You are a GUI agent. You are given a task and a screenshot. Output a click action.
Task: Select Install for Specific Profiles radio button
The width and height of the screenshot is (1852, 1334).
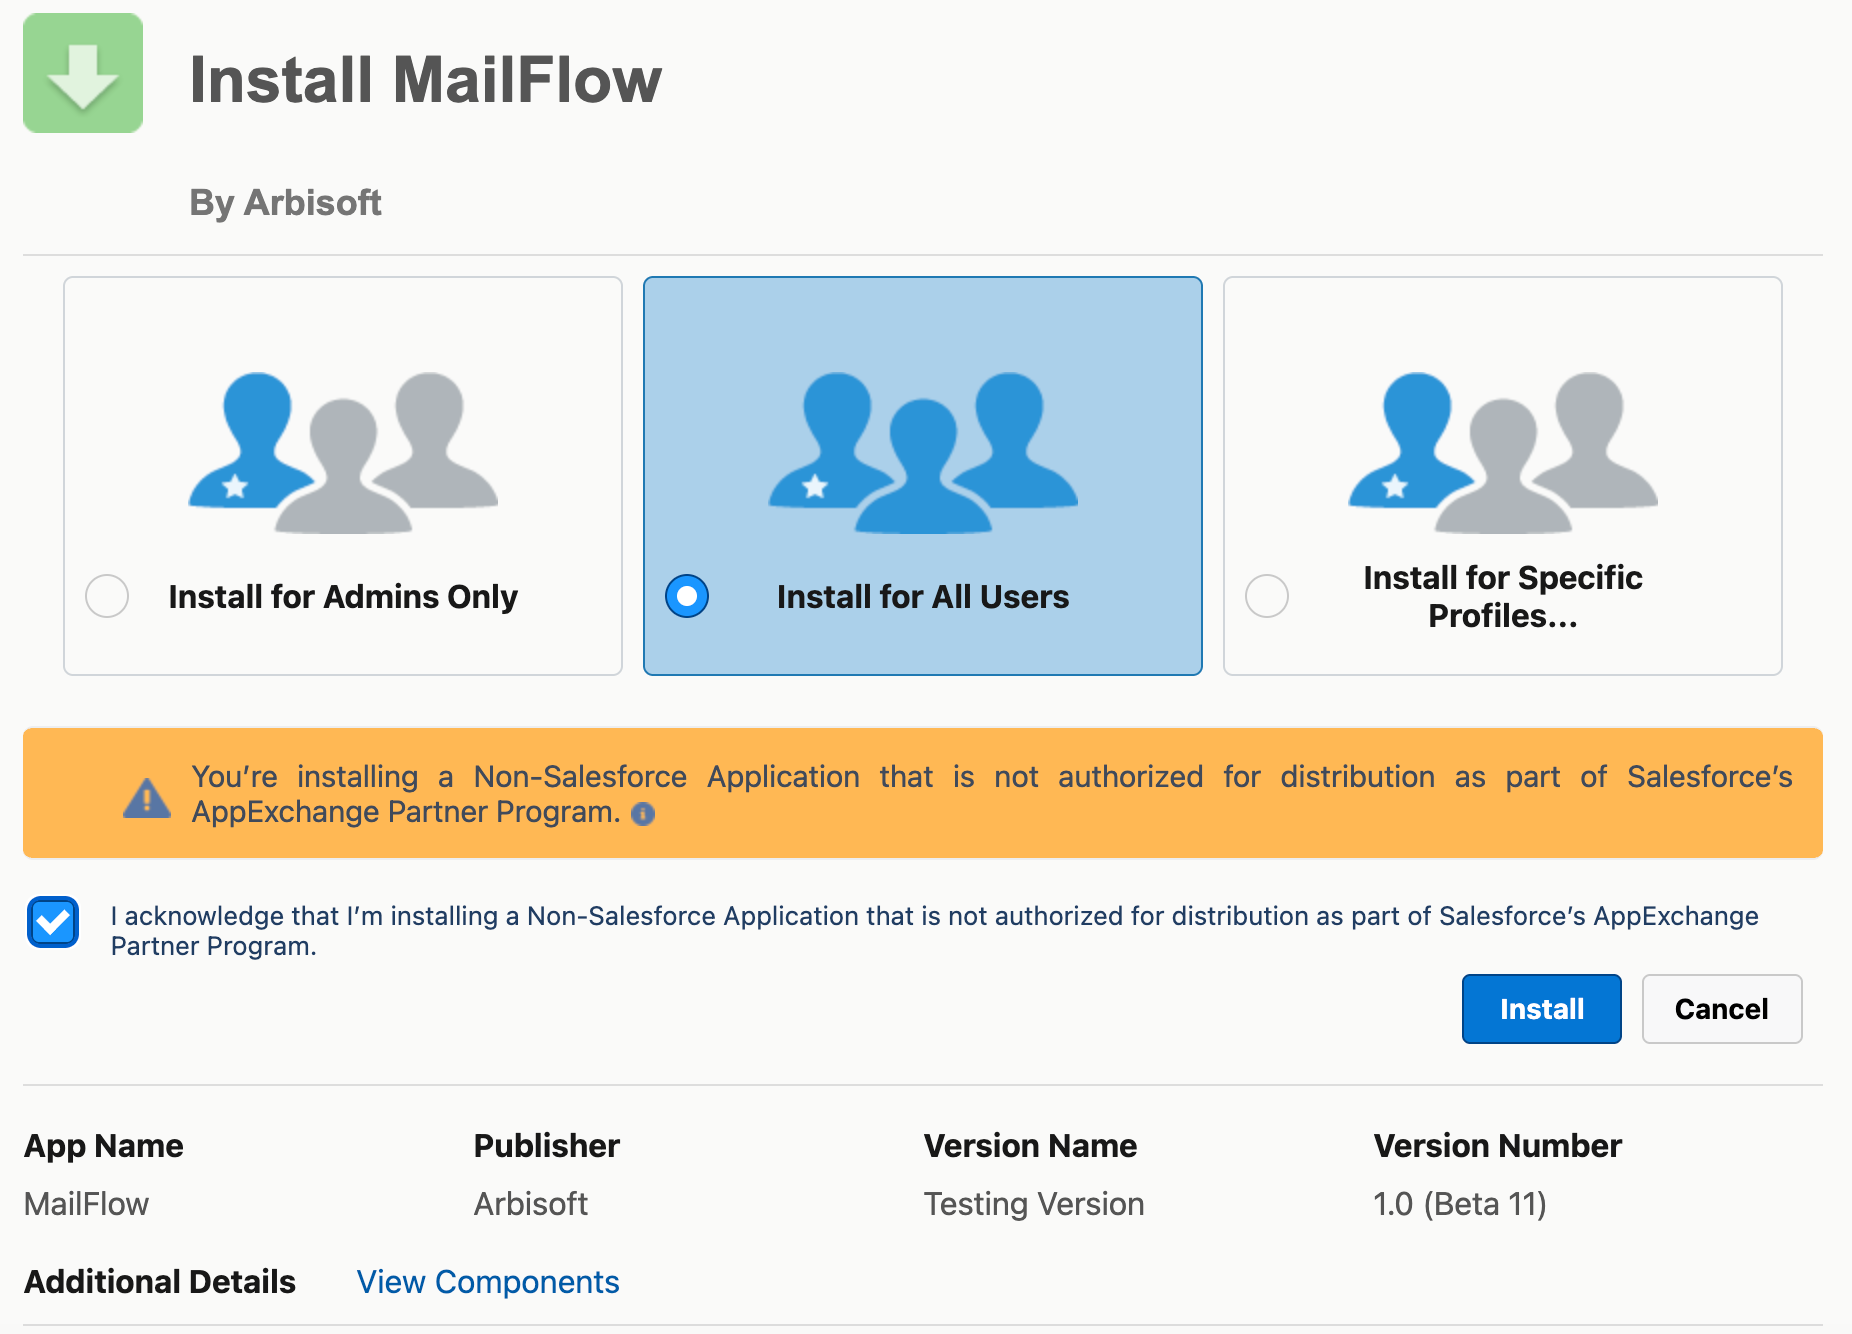click(1267, 596)
